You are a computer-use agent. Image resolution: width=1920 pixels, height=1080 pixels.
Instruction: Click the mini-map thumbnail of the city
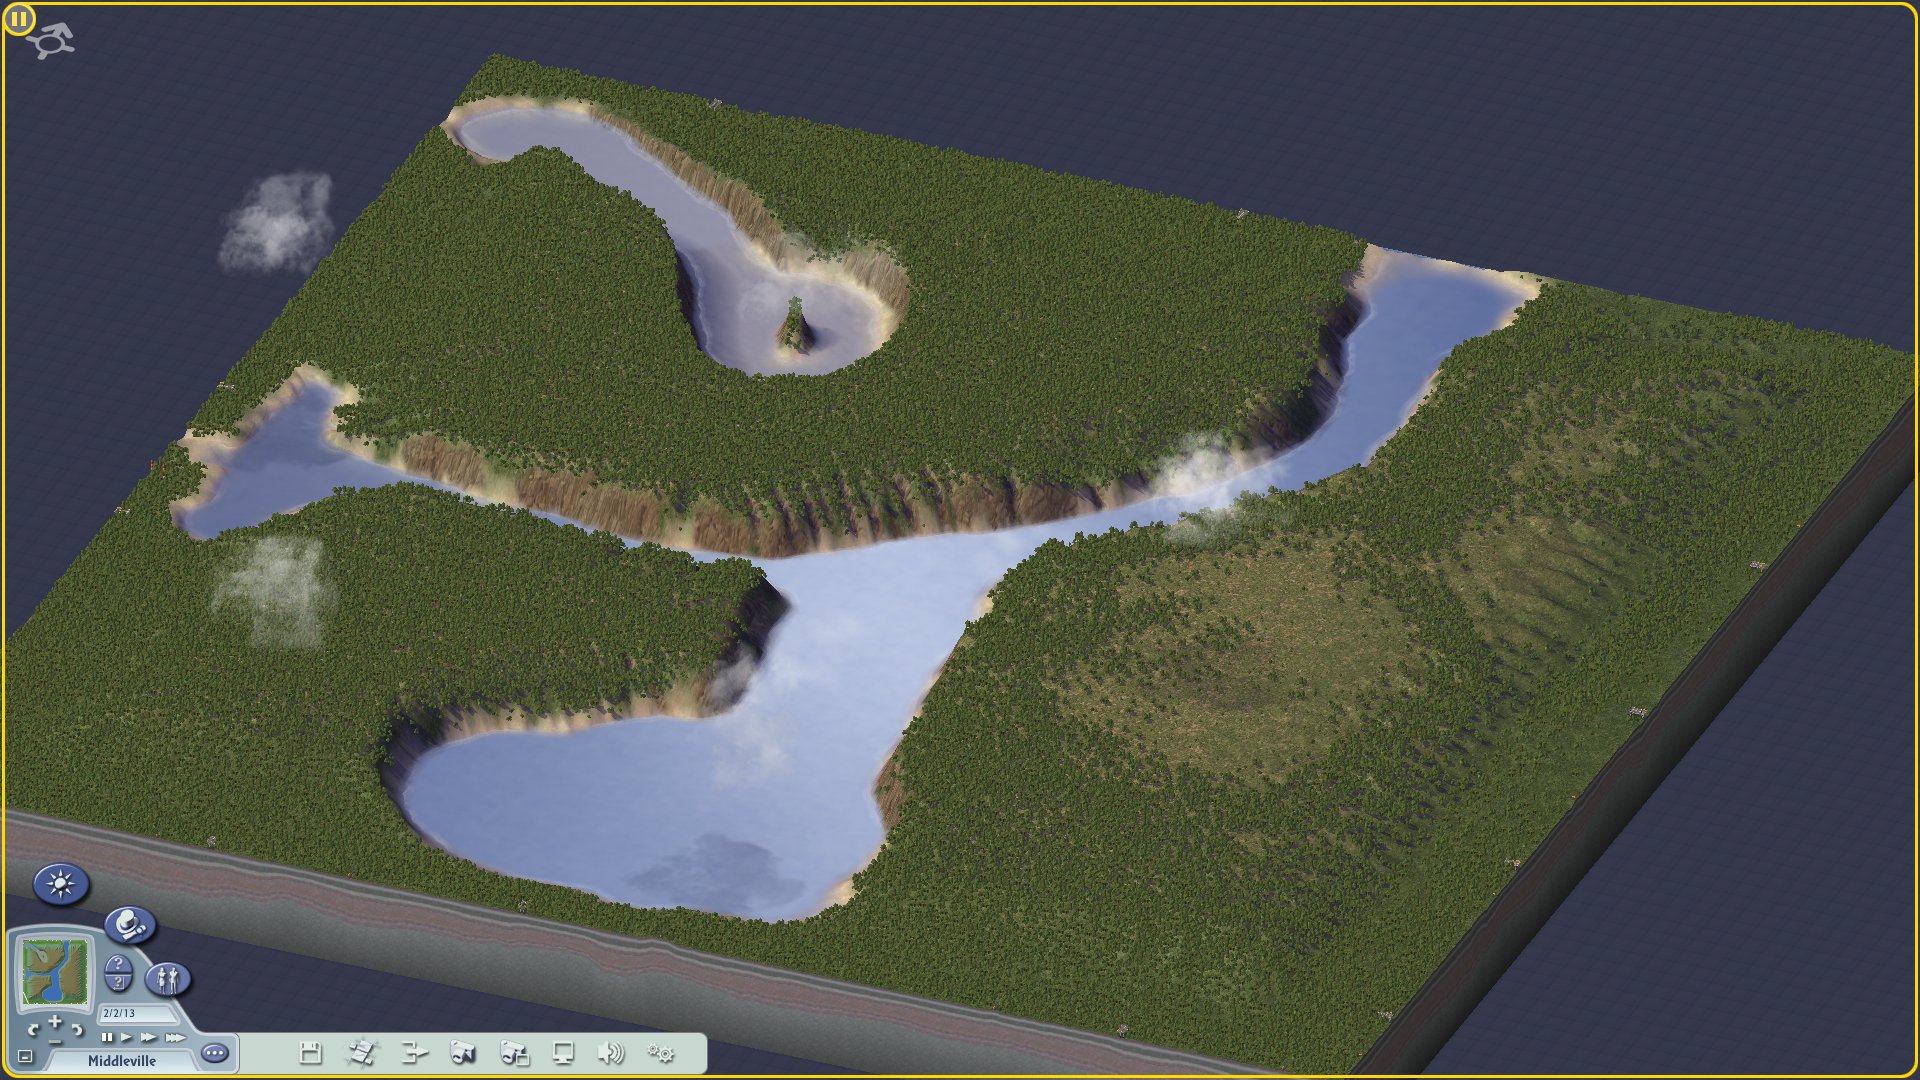[x=55, y=972]
